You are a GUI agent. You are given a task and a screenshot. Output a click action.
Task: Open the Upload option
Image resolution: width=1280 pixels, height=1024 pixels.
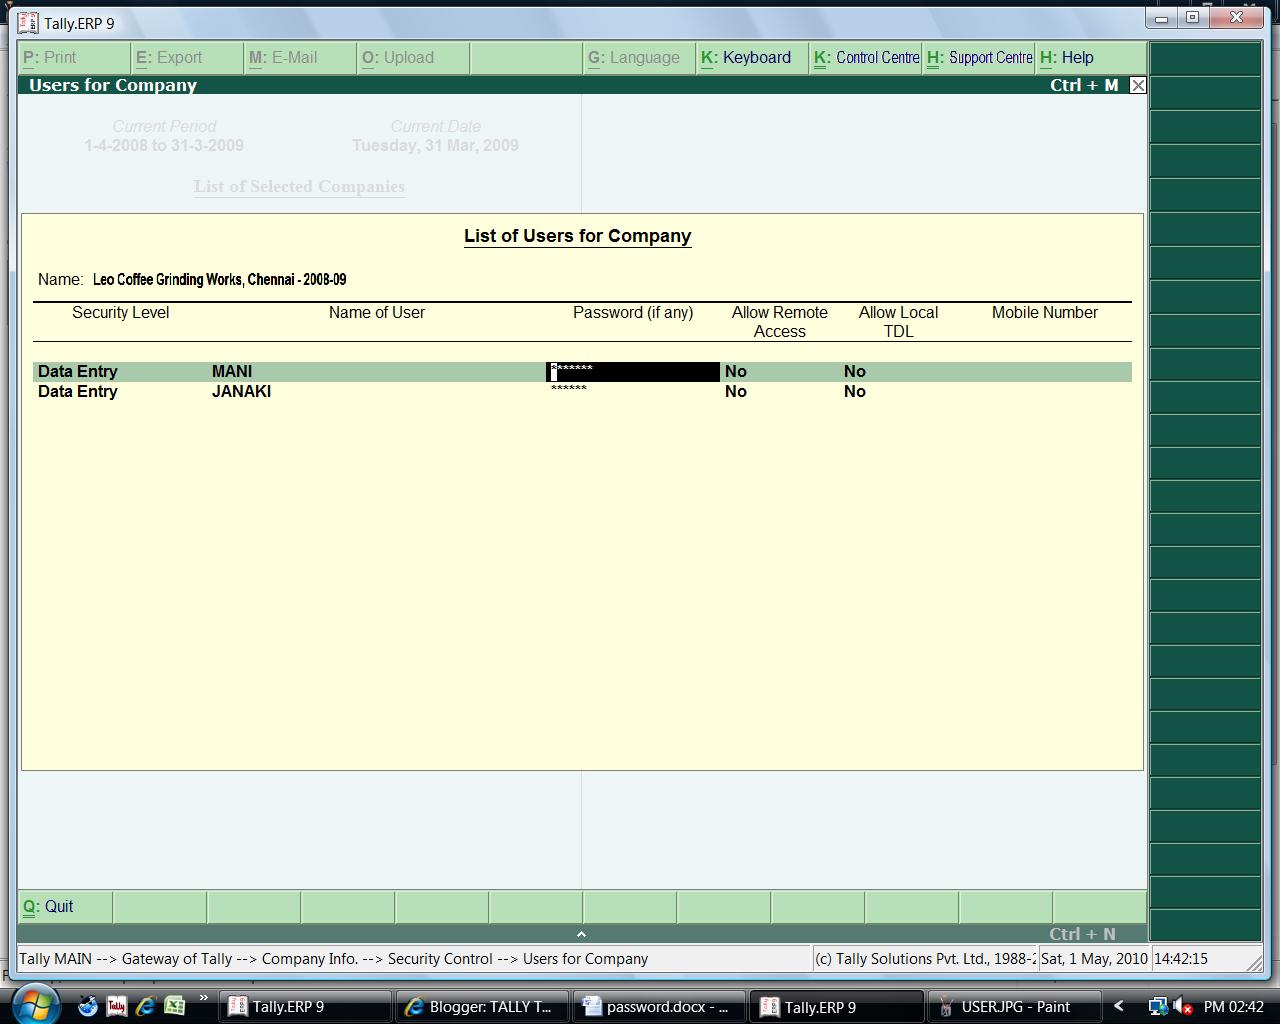click(414, 58)
